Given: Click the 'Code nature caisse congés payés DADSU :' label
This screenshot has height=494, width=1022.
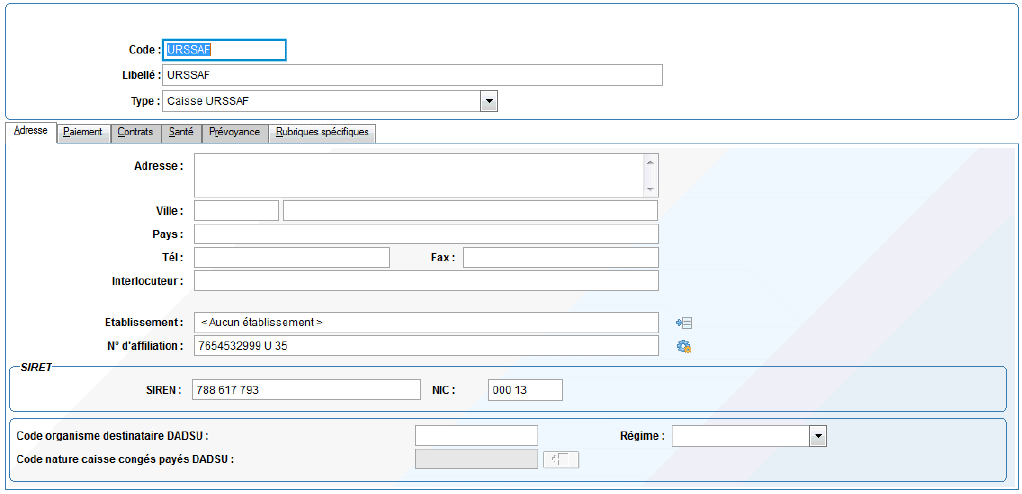Looking at the screenshot, I should pyautogui.click(x=125, y=459).
